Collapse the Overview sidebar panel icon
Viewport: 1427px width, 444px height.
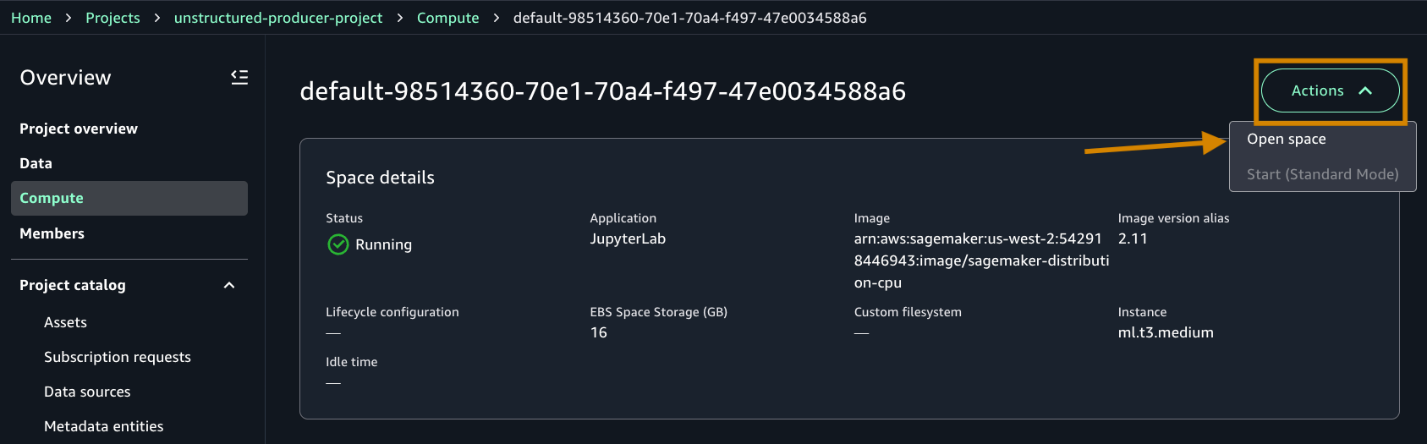[239, 78]
